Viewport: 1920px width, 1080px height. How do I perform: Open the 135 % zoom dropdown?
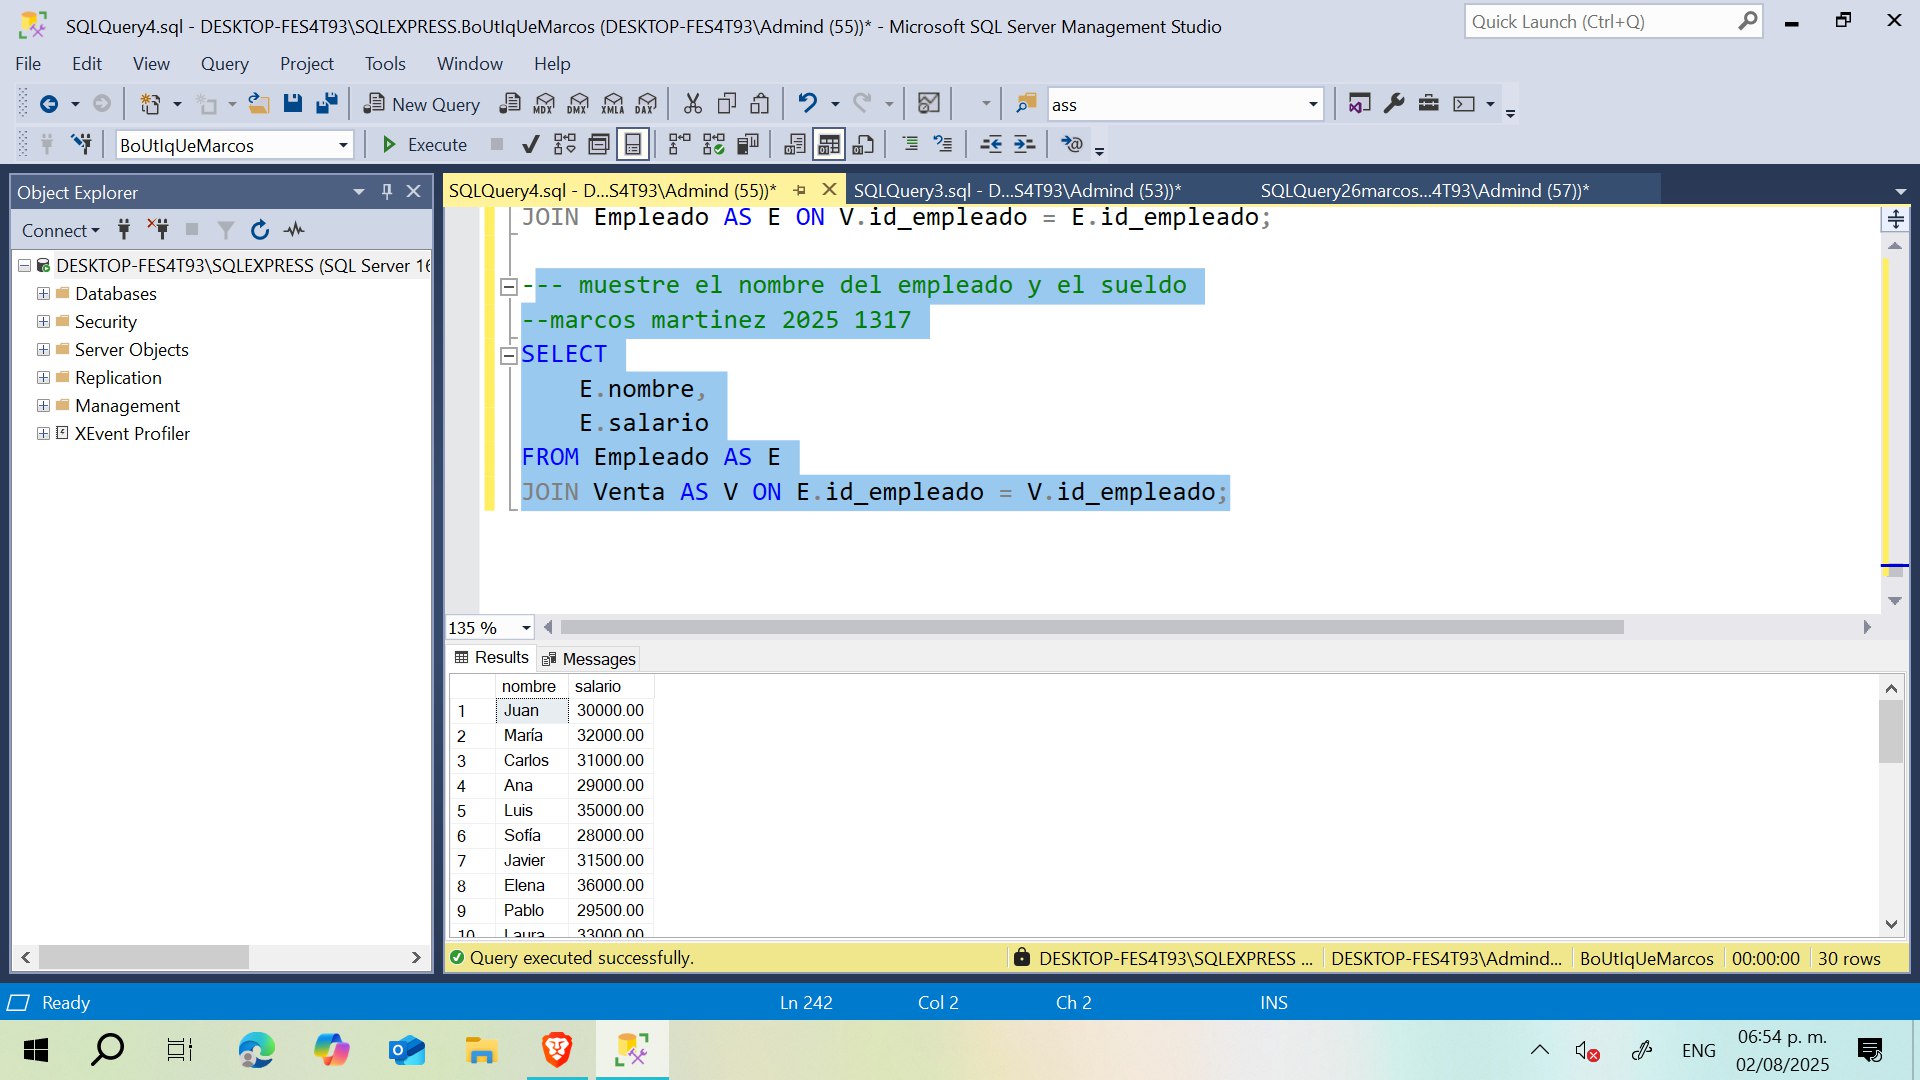click(x=526, y=628)
